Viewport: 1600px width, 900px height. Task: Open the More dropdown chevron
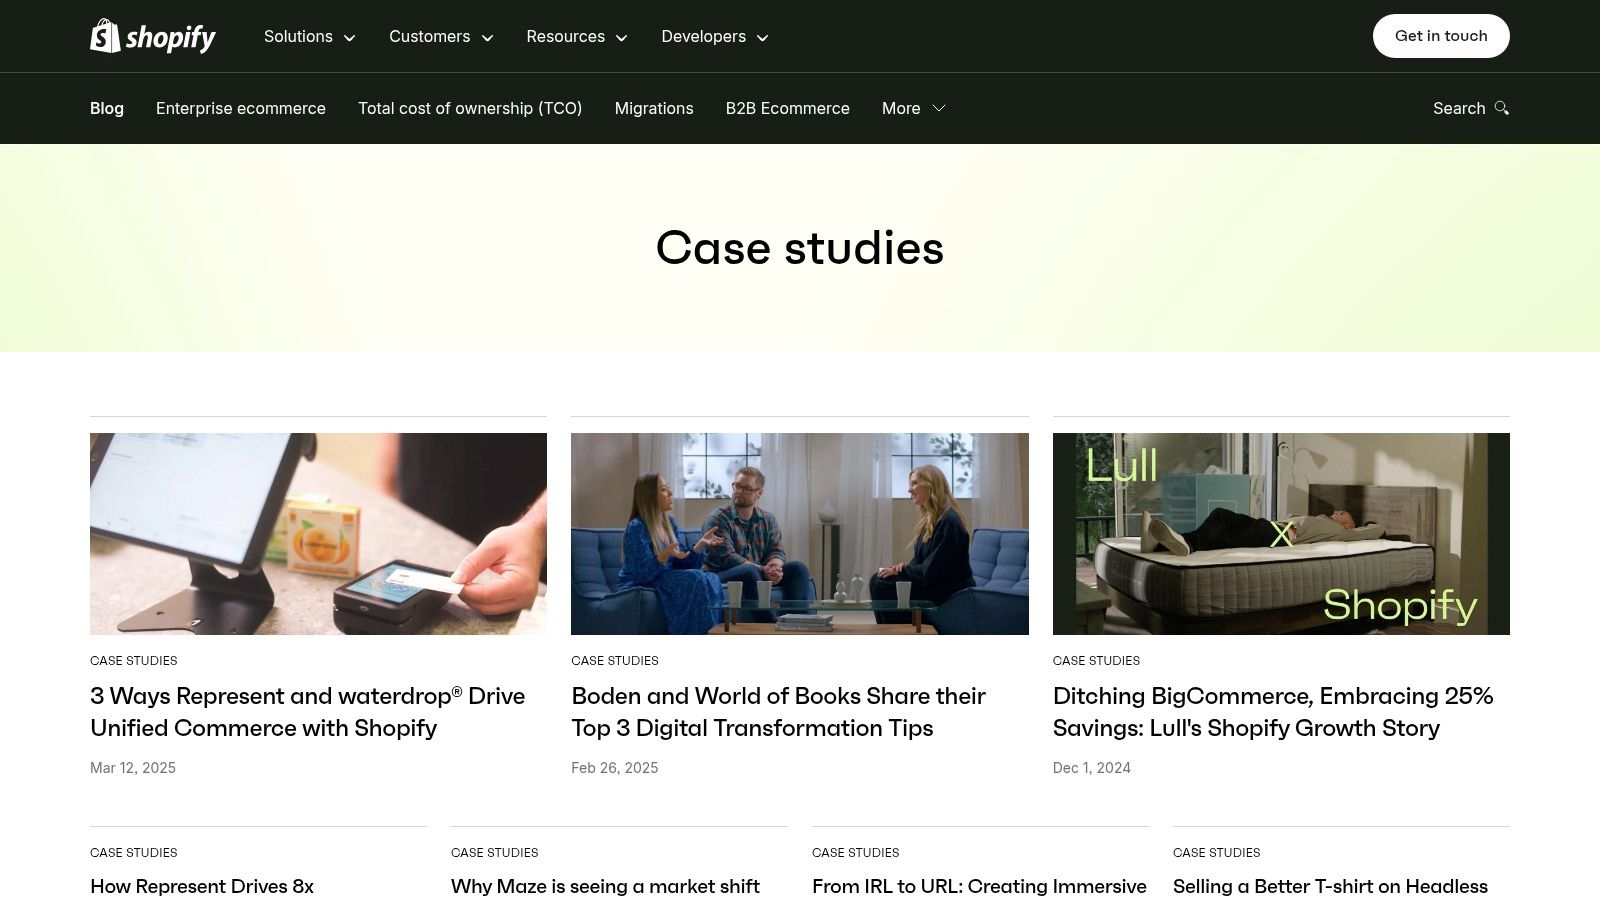click(x=939, y=108)
